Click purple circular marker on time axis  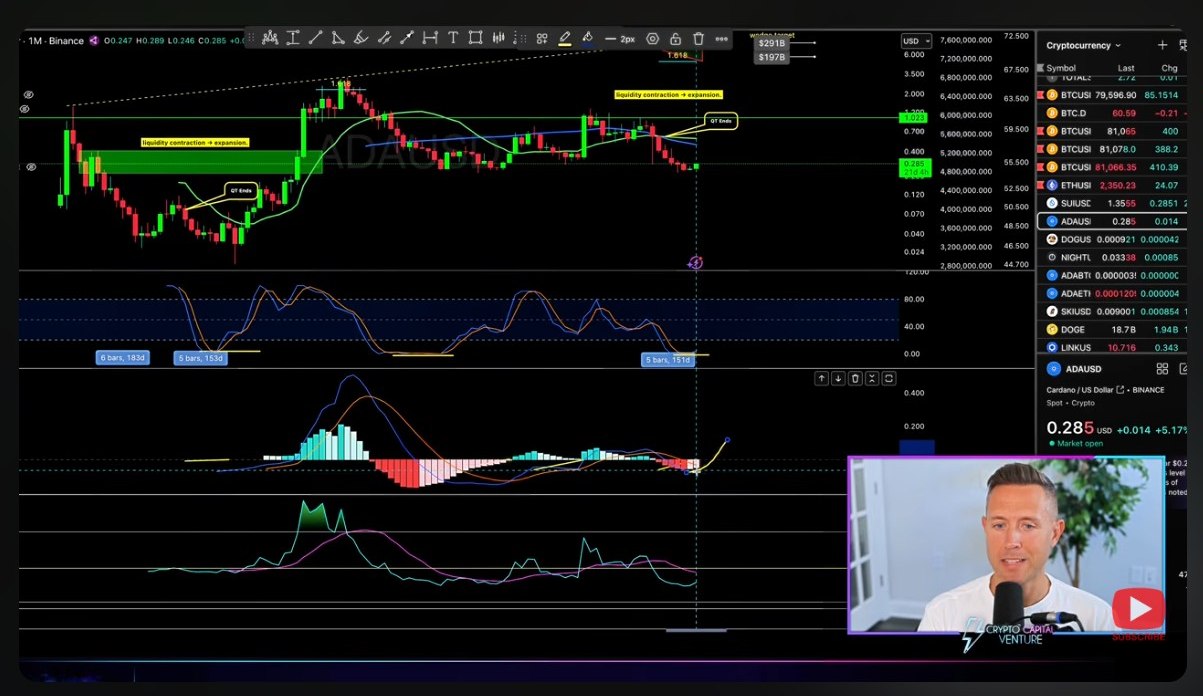[696, 262]
